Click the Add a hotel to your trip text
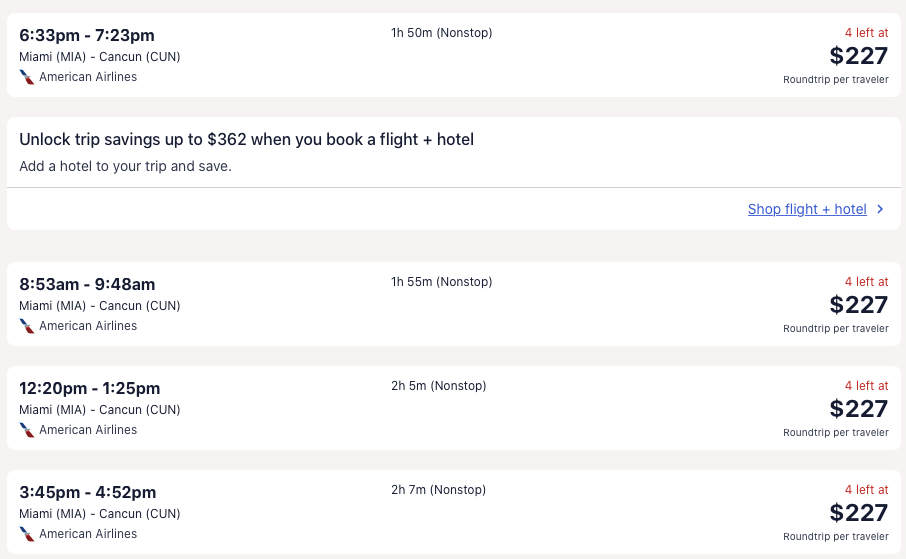The width and height of the screenshot is (906, 559). pyautogui.click(x=125, y=166)
